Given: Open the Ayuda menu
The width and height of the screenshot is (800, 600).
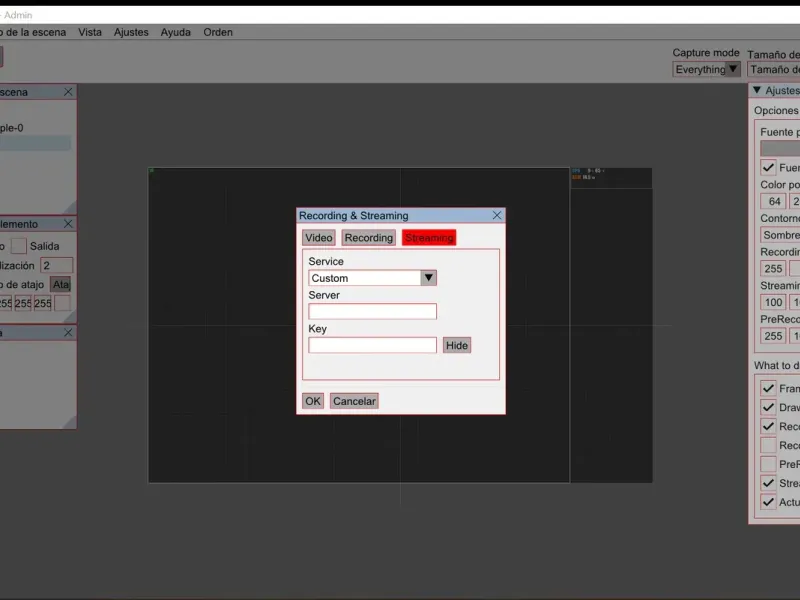Looking at the screenshot, I should click(x=176, y=32).
